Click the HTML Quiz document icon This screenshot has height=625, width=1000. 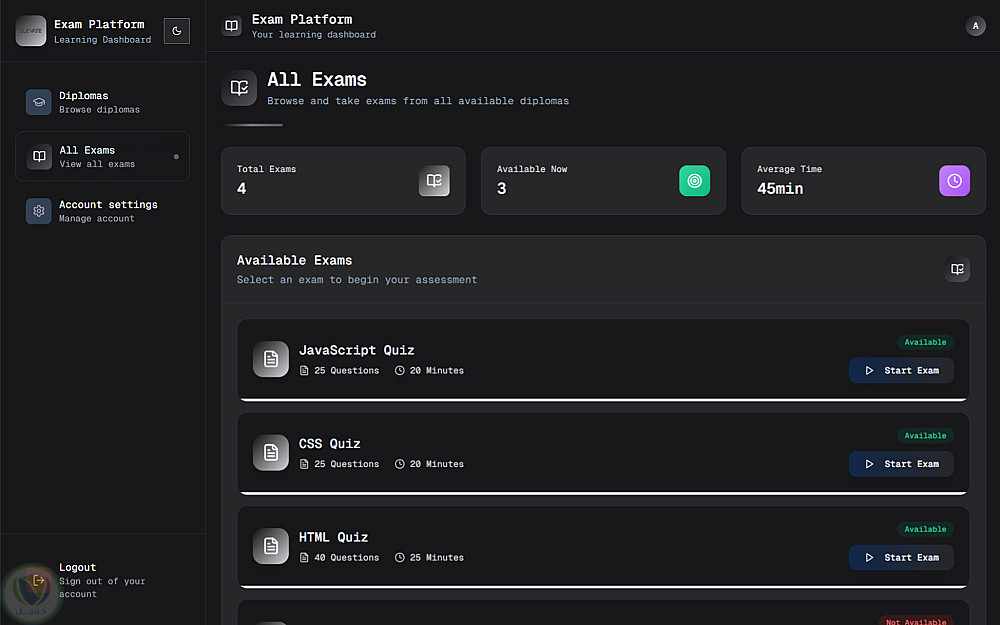click(270, 546)
